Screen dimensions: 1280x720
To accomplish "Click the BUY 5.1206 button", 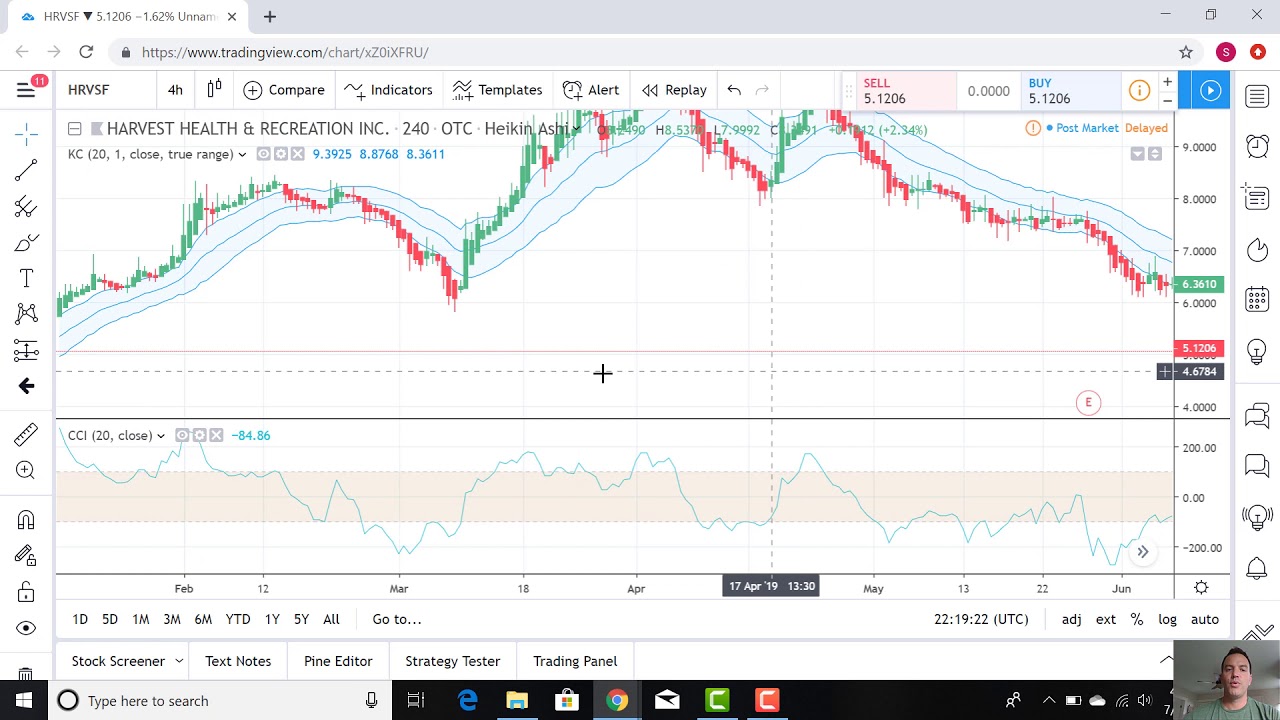I will 1072,91.
